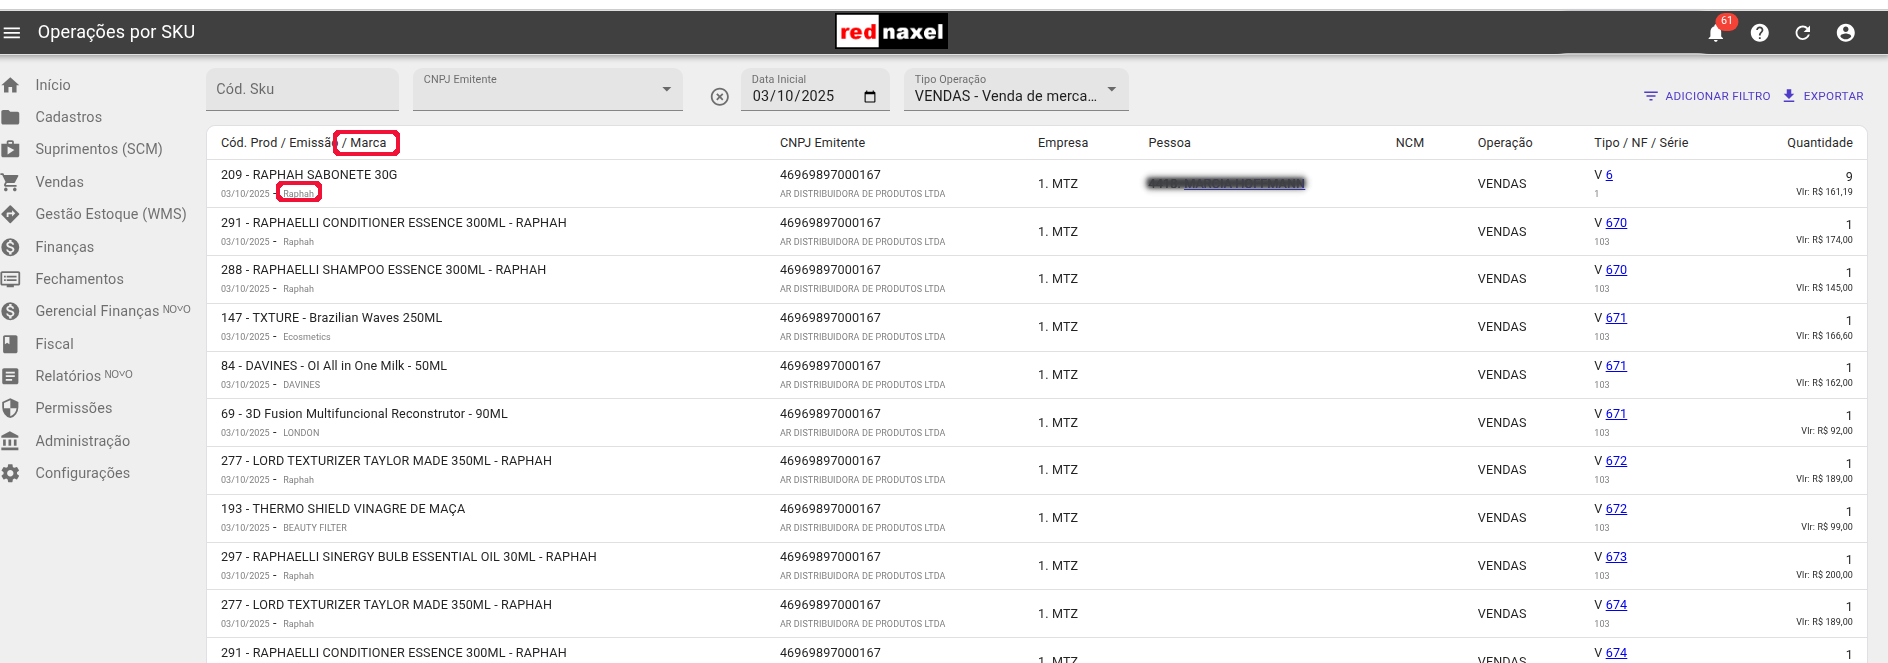Screen dimensions: 1888x663
Task: Click the Pessoa column header
Action: 1170,143
